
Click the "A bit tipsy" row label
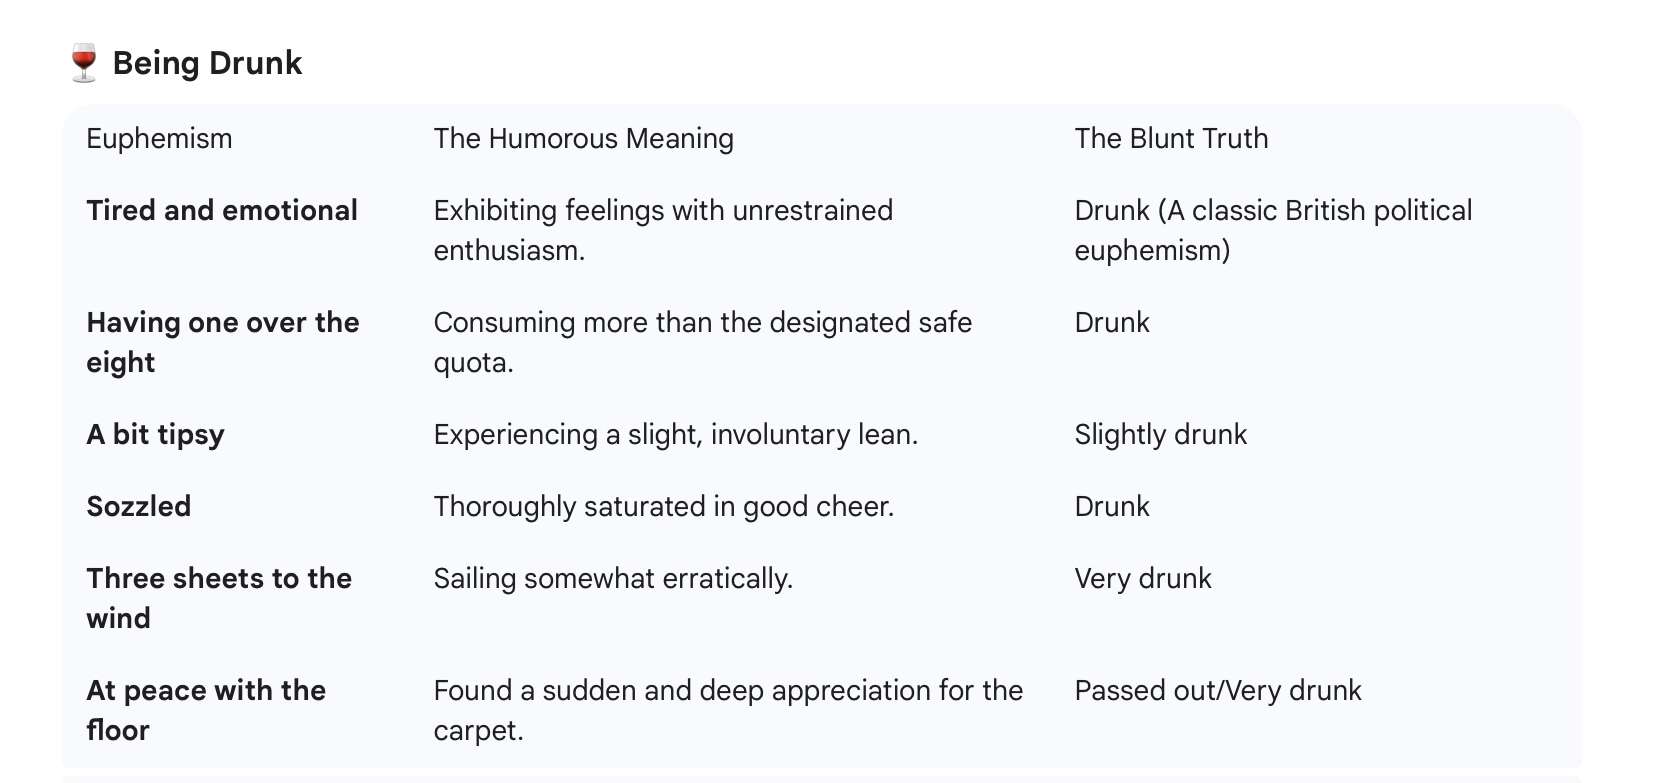(x=155, y=434)
